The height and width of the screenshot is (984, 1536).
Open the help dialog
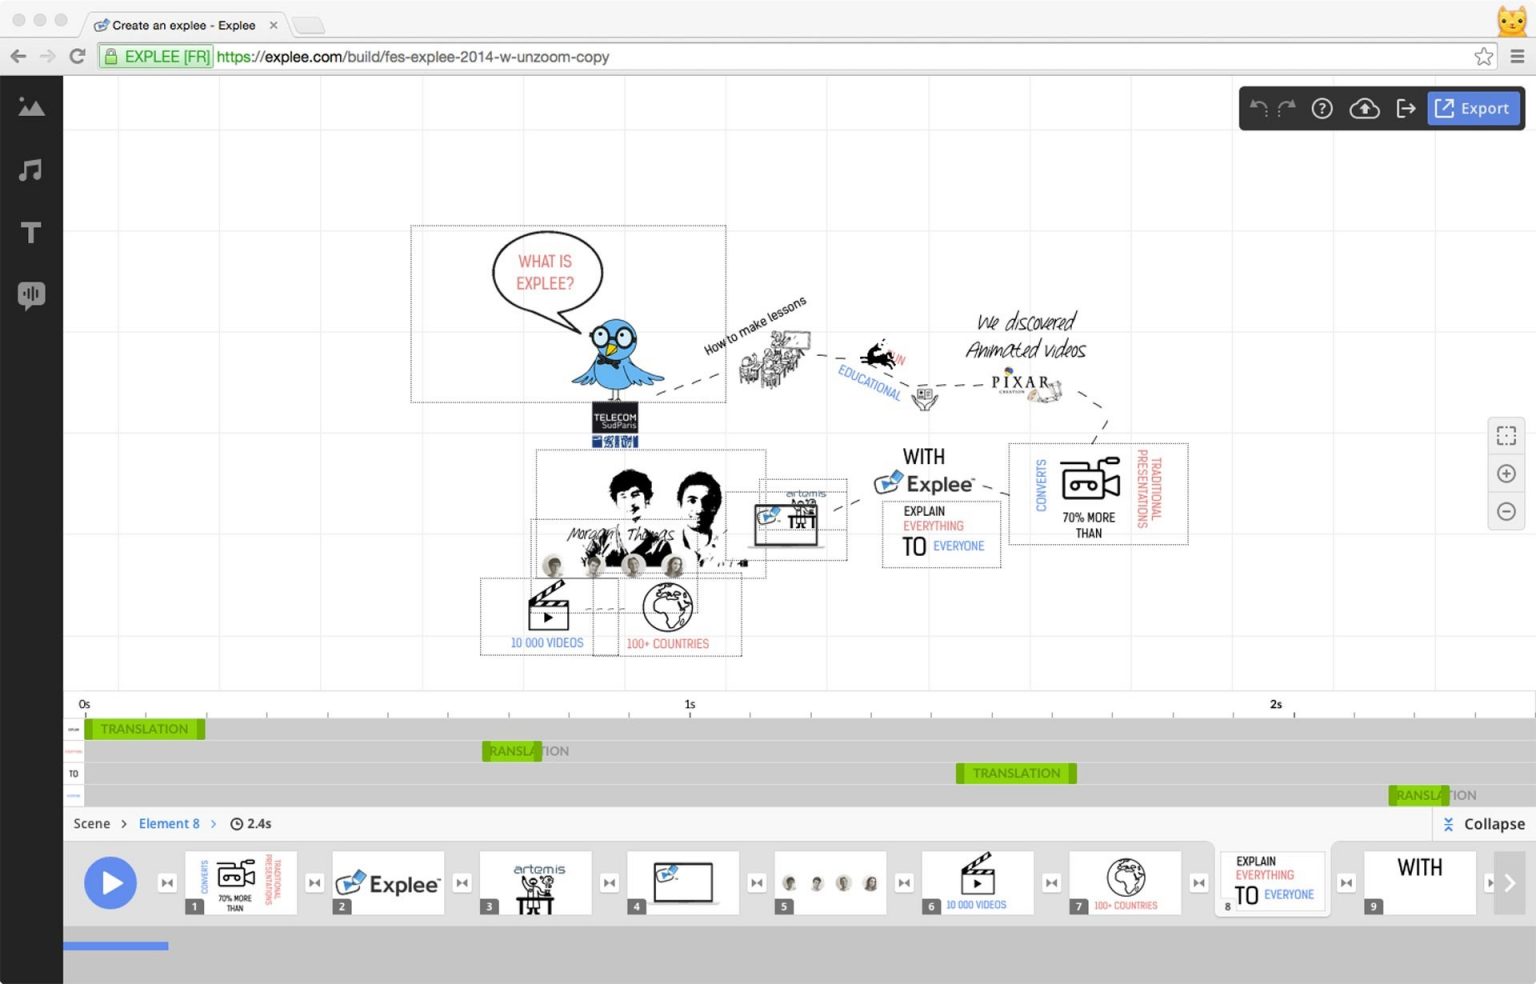1322,108
